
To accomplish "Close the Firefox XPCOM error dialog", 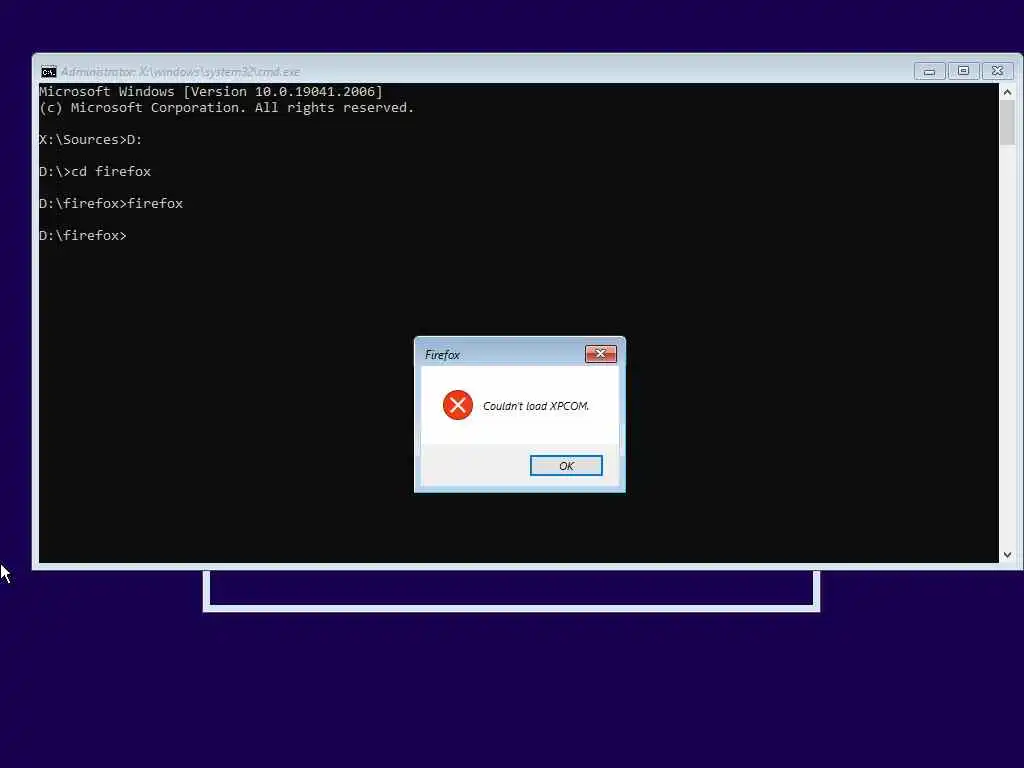I will click(601, 353).
